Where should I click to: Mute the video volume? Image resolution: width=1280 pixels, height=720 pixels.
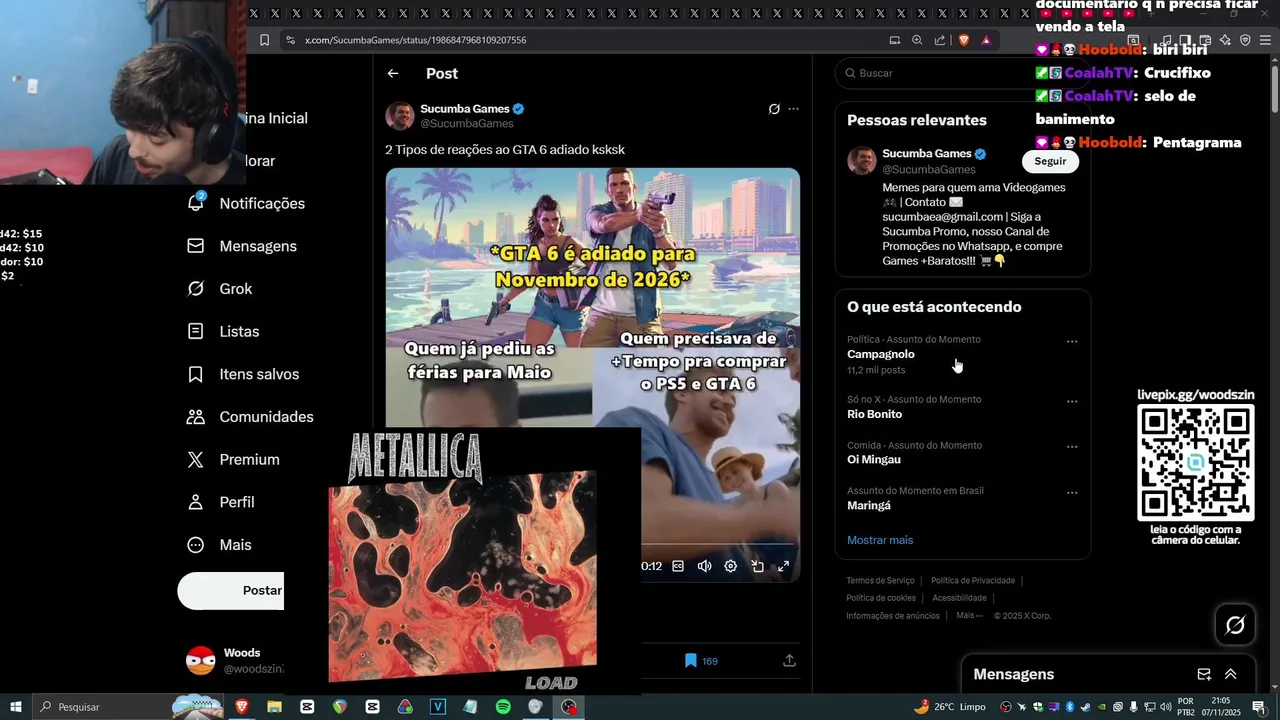tap(704, 566)
